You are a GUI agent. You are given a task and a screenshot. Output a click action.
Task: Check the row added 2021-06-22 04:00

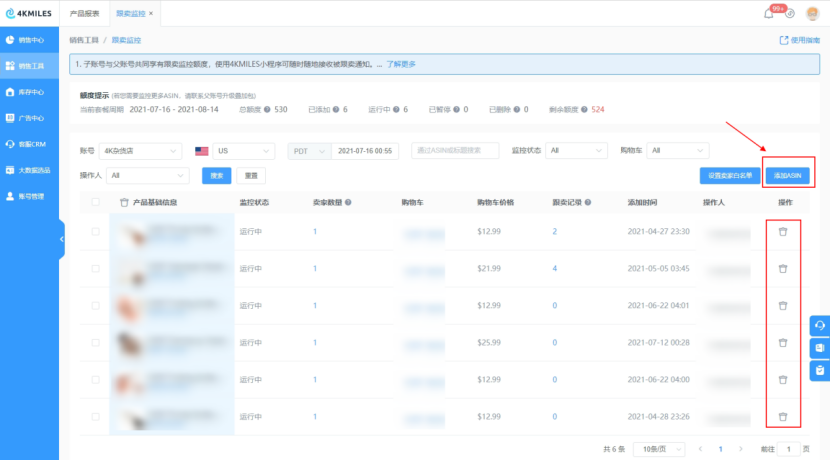pos(95,379)
